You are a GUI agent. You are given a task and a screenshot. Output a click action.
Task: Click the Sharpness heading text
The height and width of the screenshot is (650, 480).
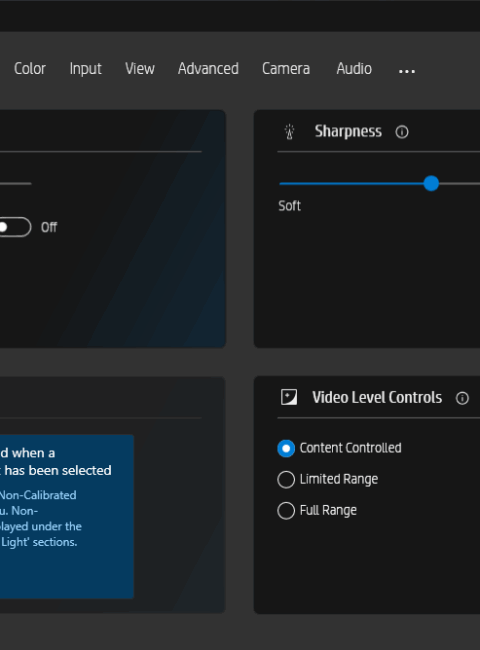[x=348, y=131]
